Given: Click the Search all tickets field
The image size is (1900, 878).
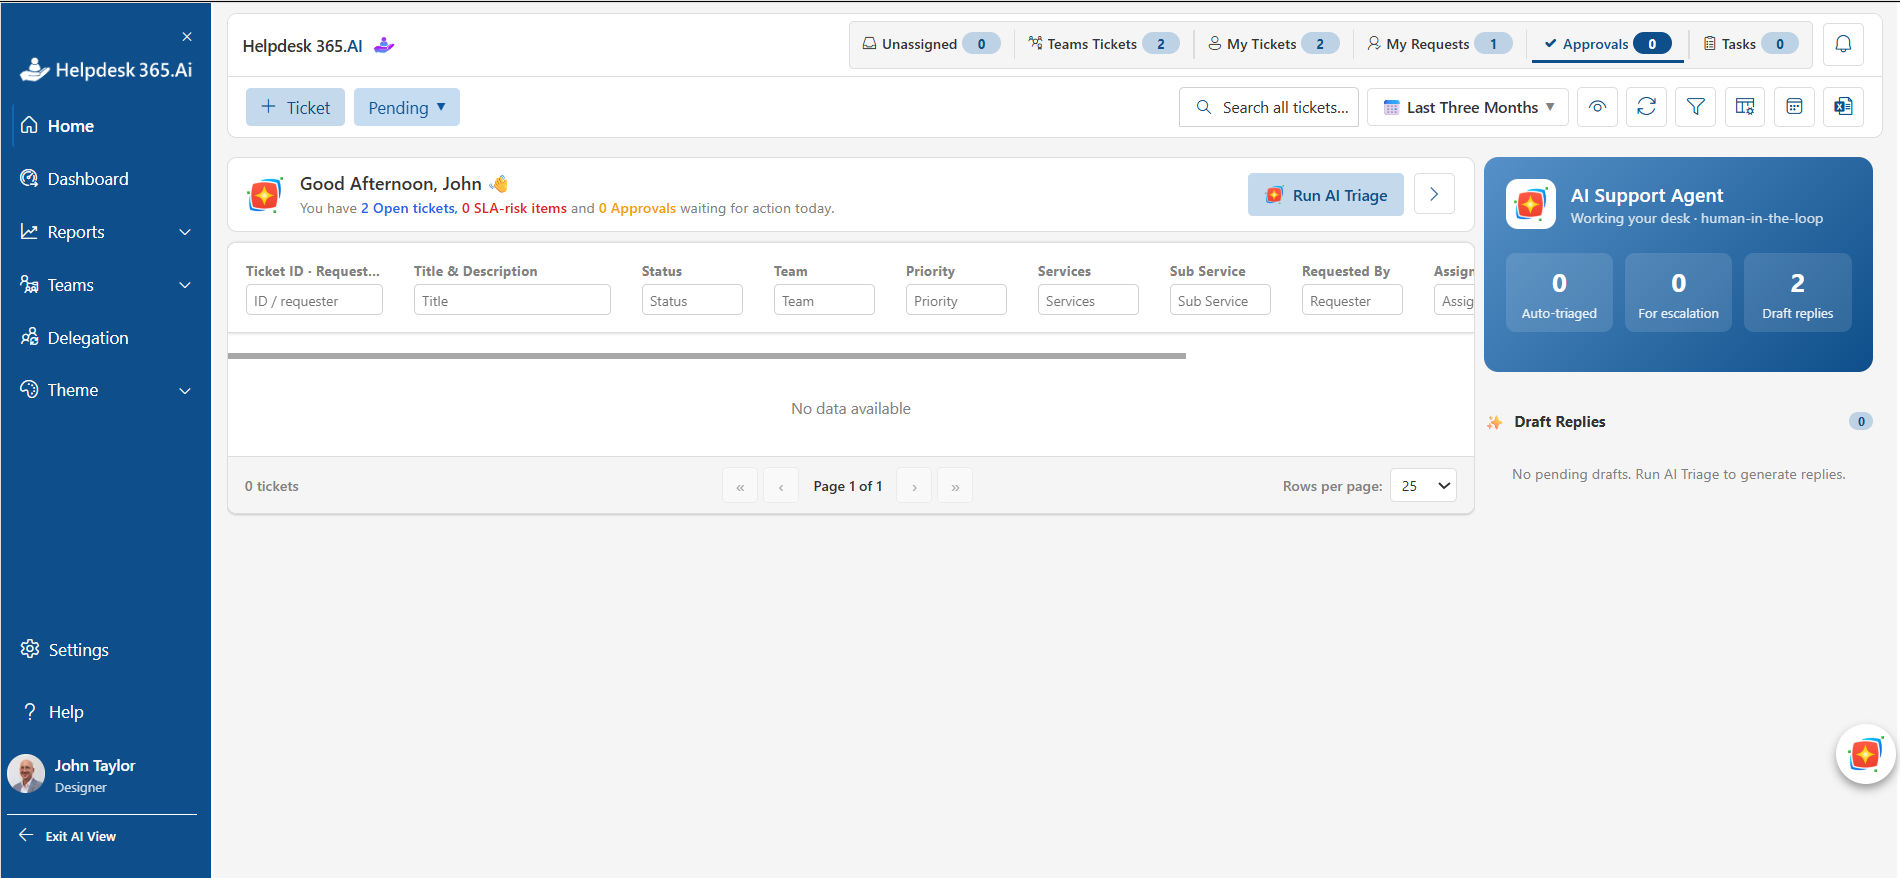Looking at the screenshot, I should pyautogui.click(x=1269, y=107).
